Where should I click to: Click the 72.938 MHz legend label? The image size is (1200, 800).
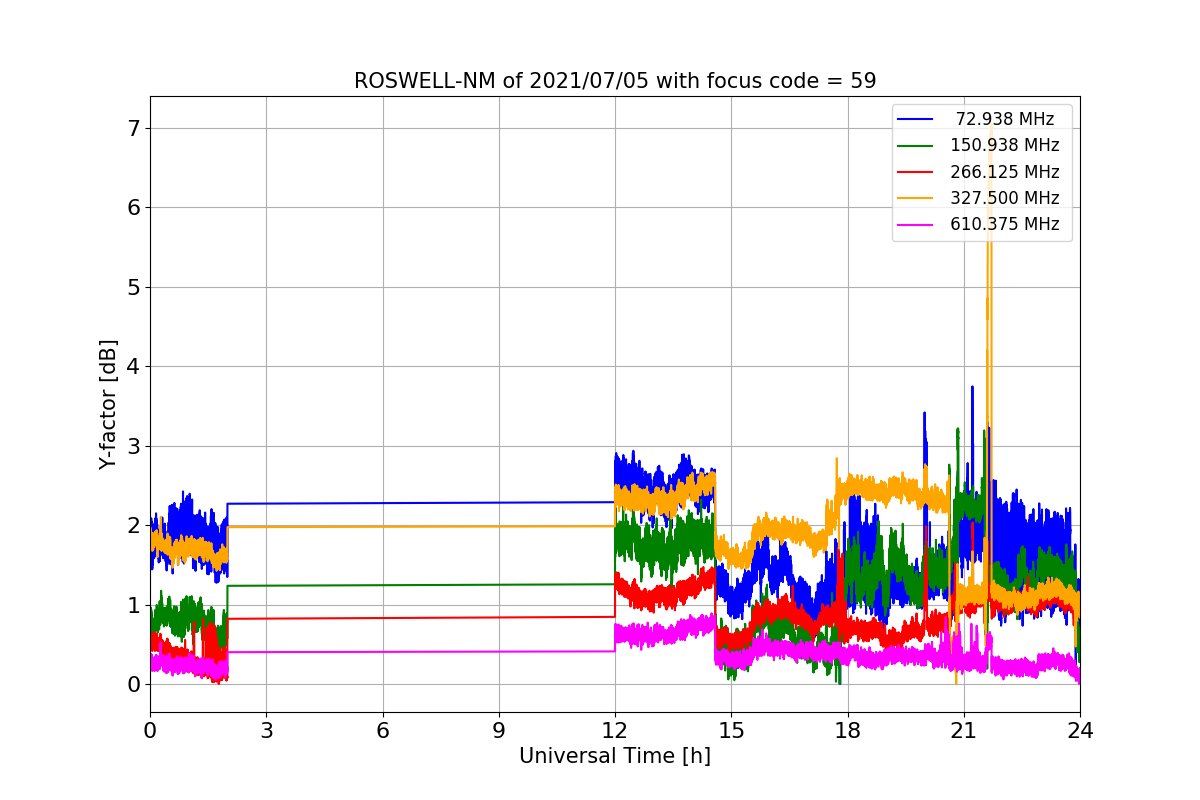[x=1005, y=119]
